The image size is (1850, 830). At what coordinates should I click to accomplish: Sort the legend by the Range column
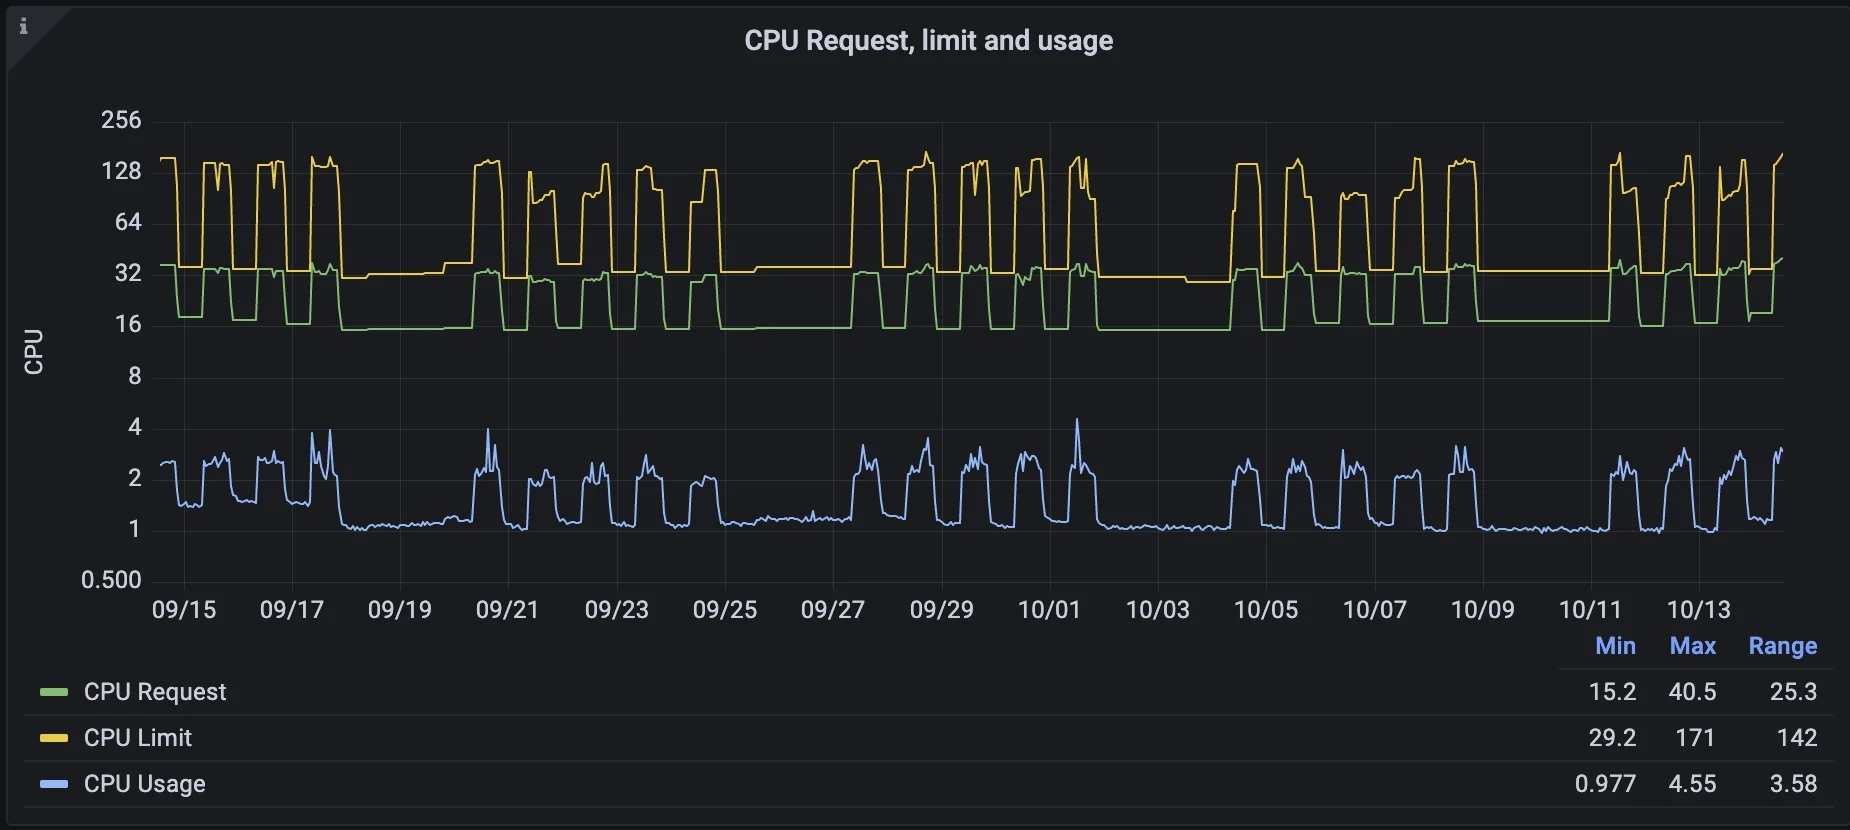click(x=1782, y=646)
